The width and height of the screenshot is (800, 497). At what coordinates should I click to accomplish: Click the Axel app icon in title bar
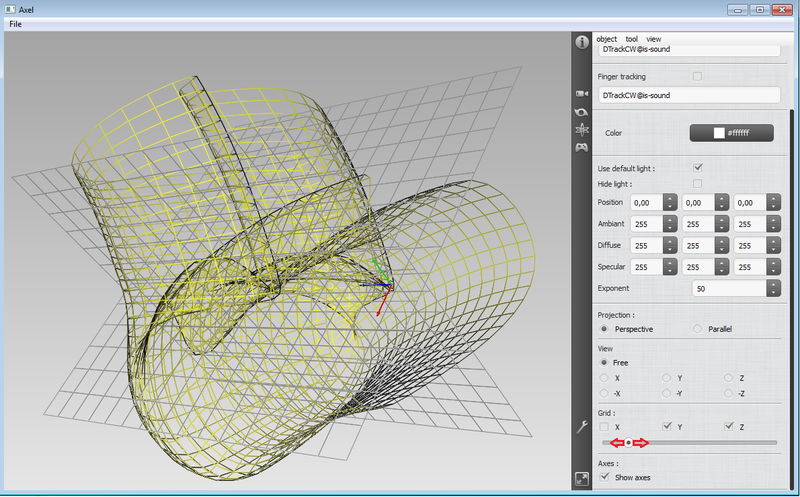click(x=10, y=9)
